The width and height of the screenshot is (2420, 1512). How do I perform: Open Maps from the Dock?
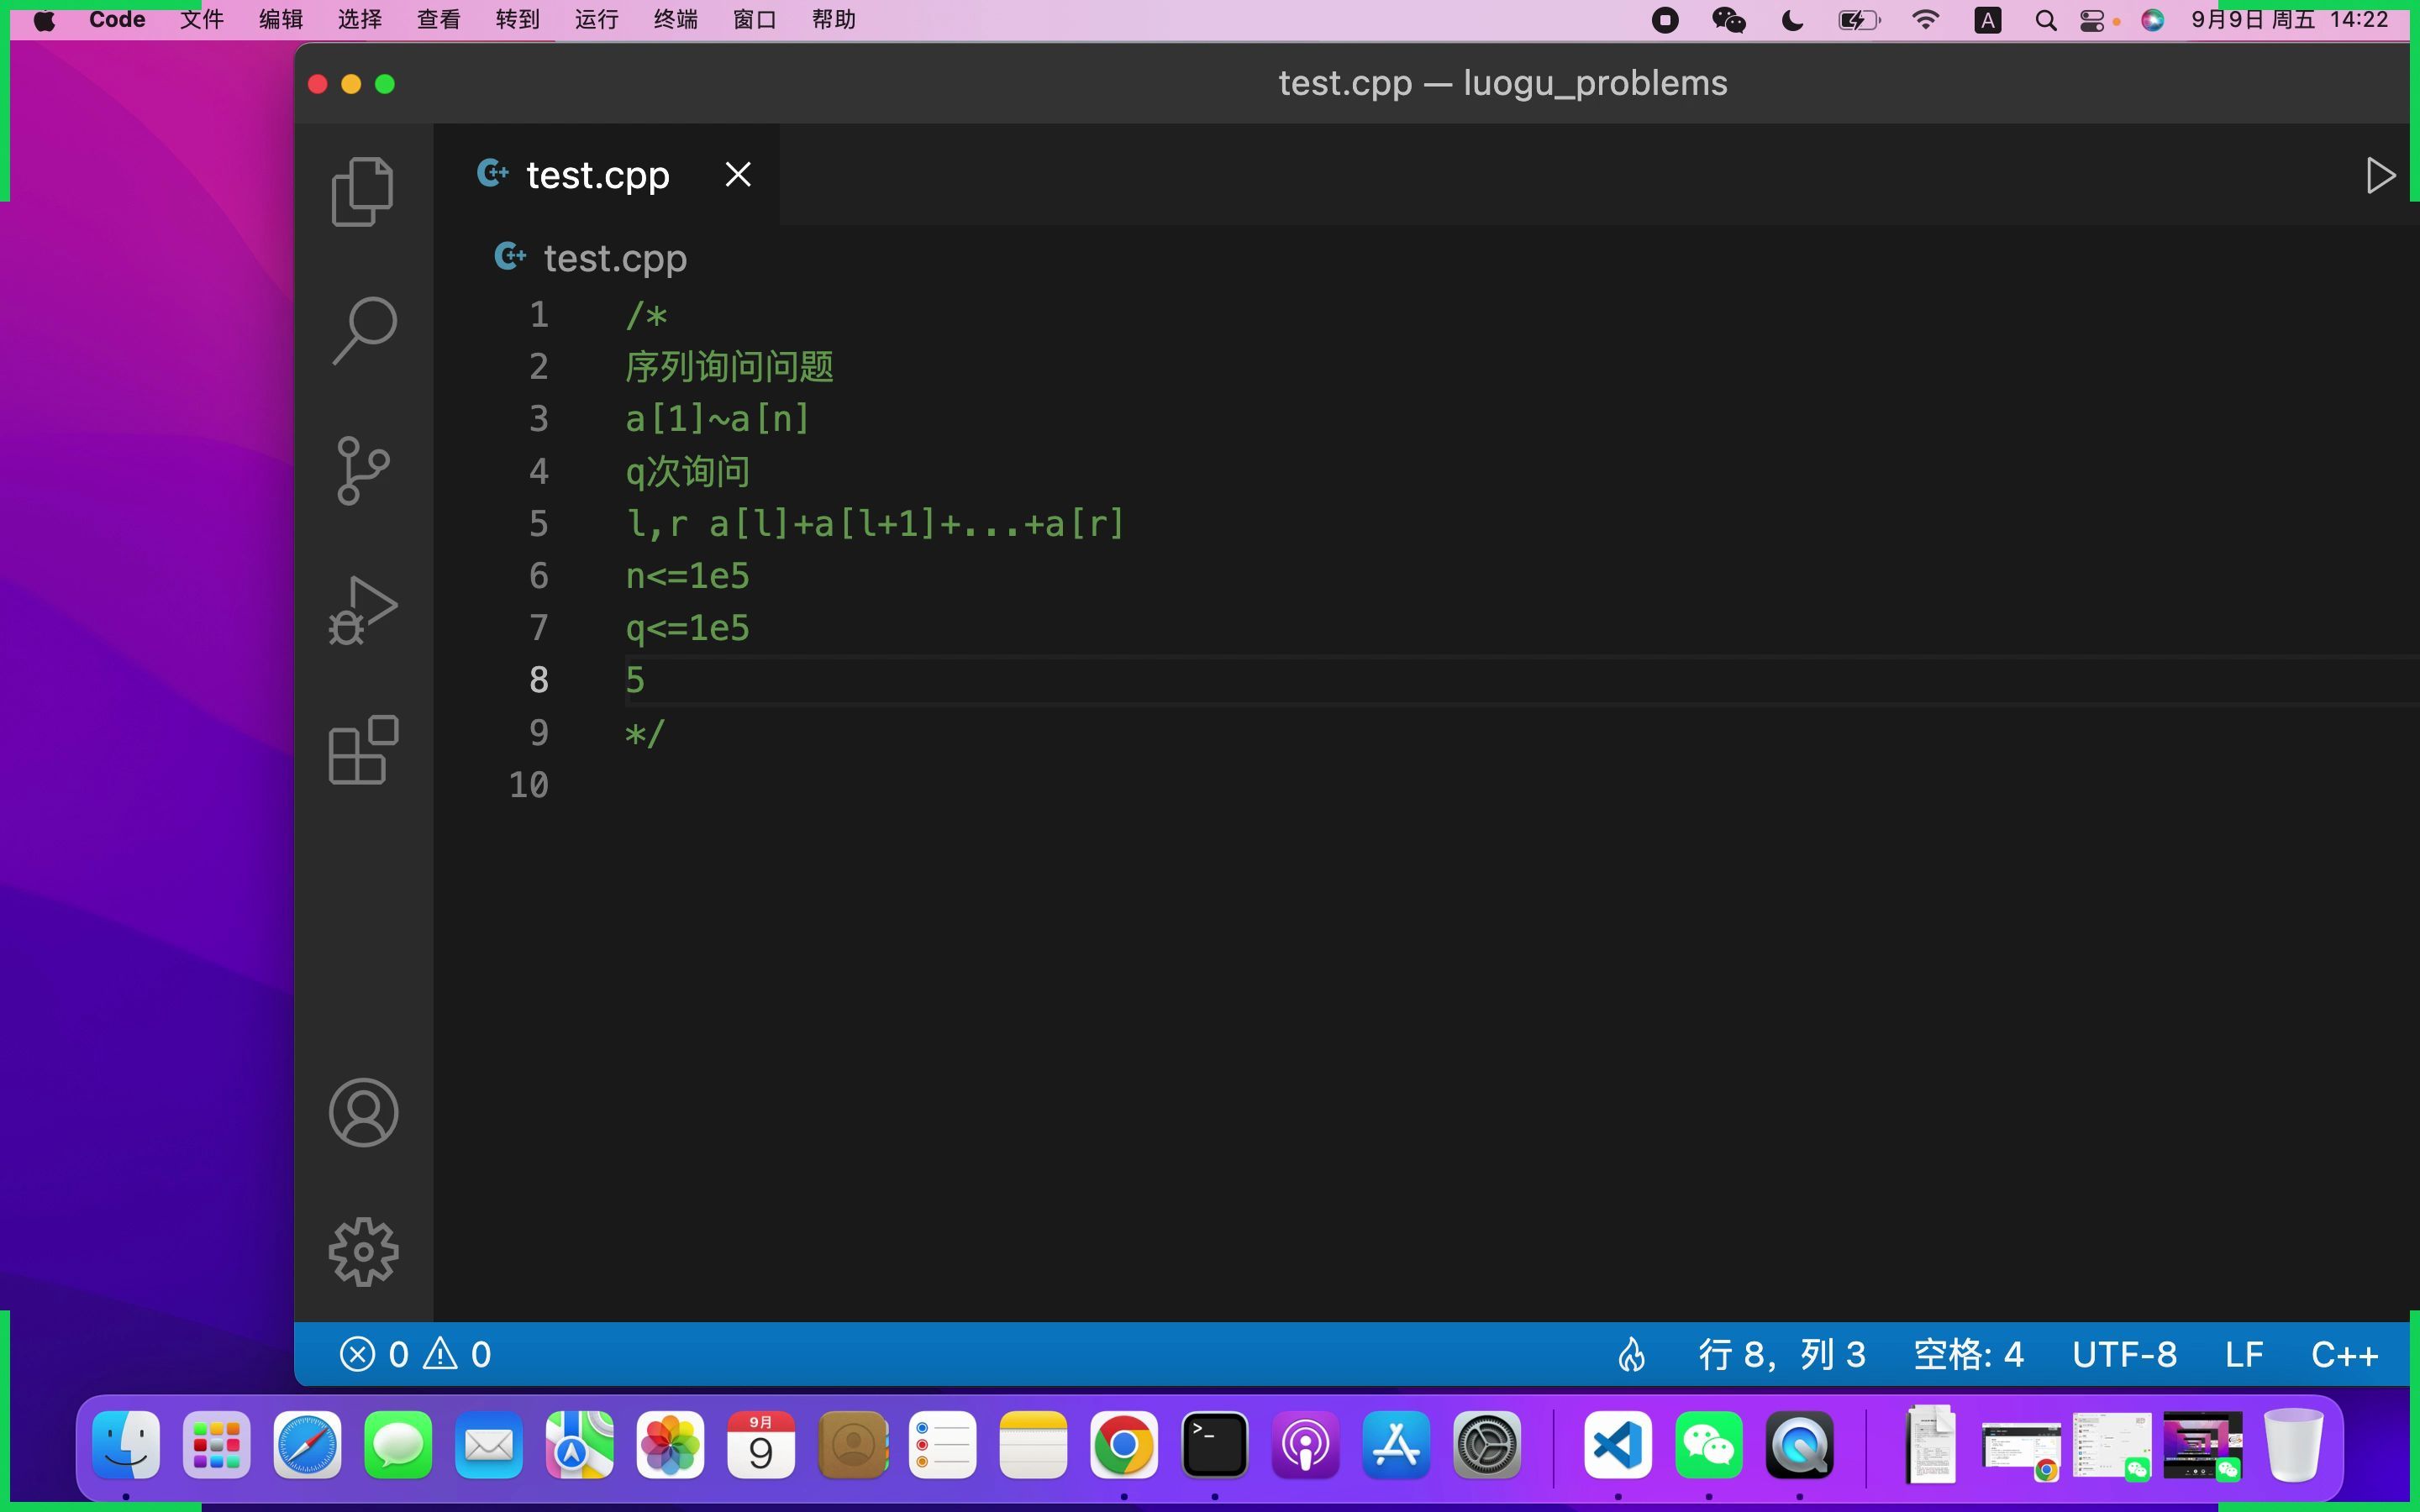580,1445
